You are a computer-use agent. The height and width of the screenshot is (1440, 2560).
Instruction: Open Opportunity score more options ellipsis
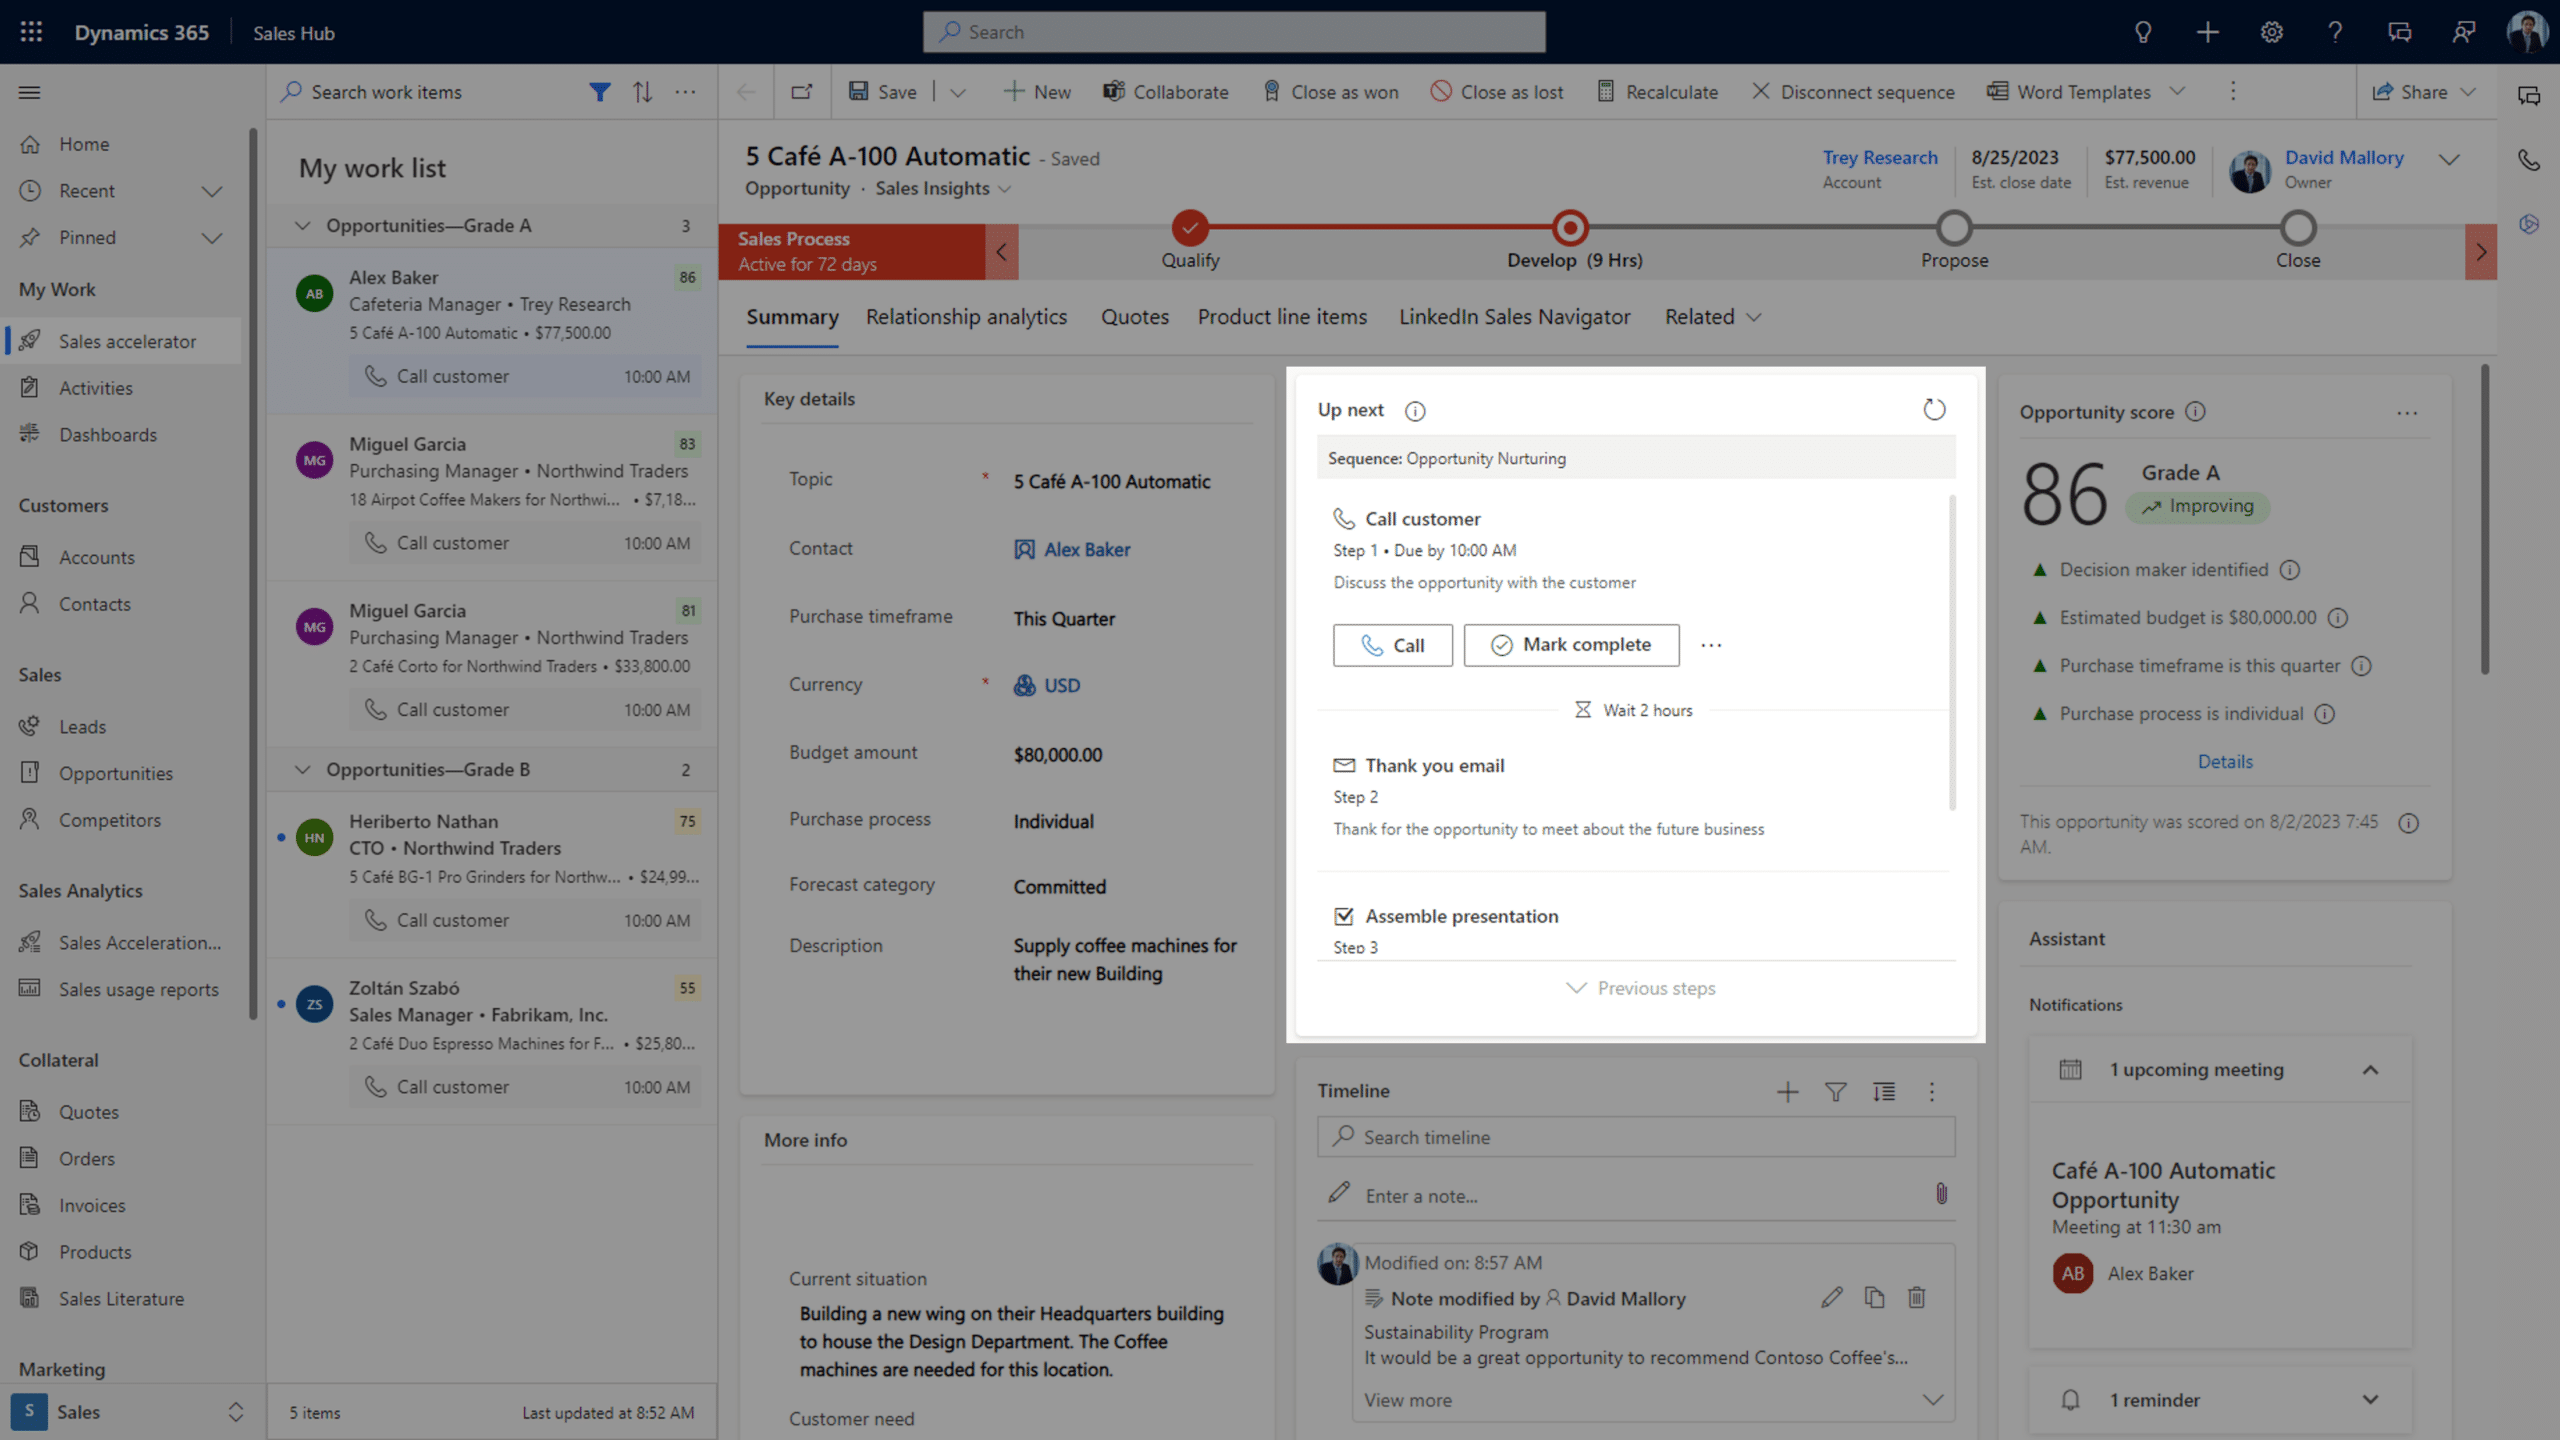2407,413
